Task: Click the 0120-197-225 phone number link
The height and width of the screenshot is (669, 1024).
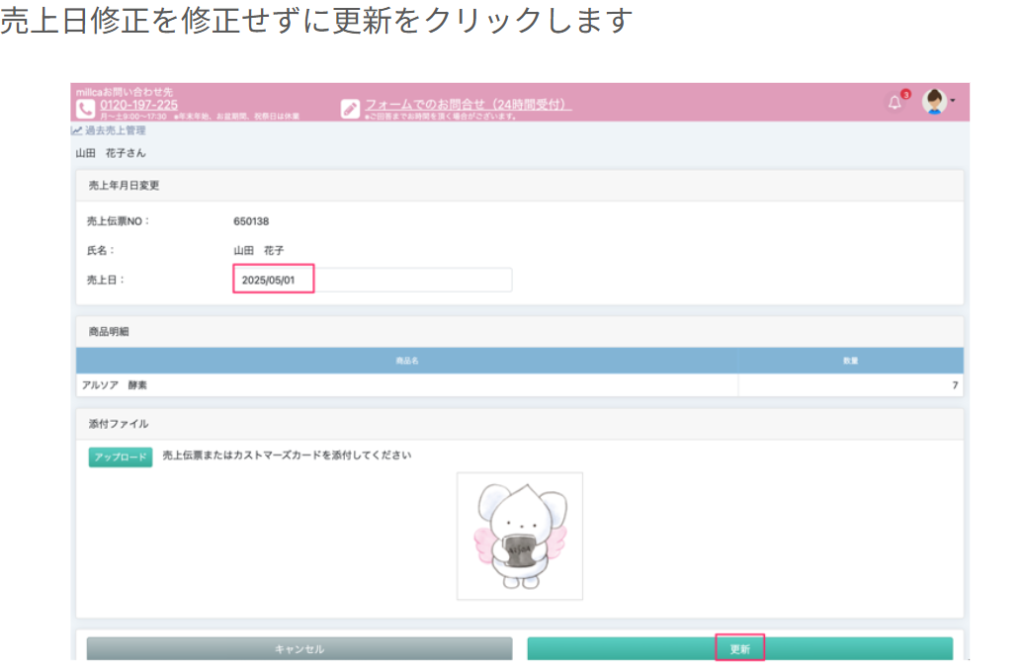Action: (139, 104)
